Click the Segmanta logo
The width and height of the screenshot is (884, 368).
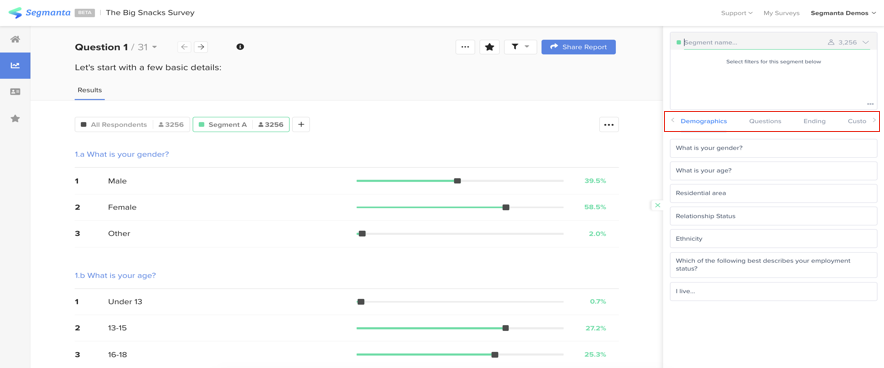pyautogui.click(x=39, y=12)
